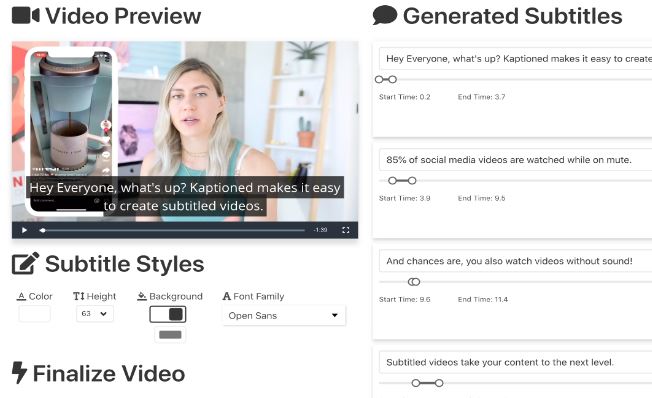The height and width of the screenshot is (398, 652).
Task: Click 'Start Time: 3.9' text
Action: (405, 198)
